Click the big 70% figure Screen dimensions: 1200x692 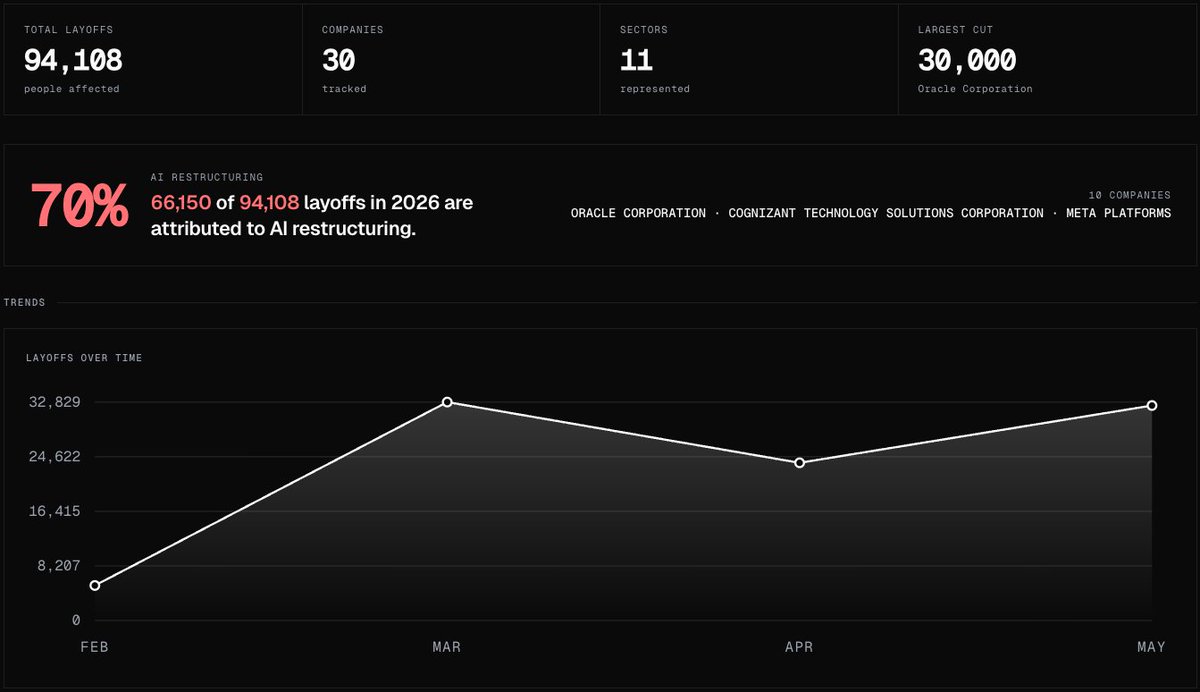pos(80,207)
